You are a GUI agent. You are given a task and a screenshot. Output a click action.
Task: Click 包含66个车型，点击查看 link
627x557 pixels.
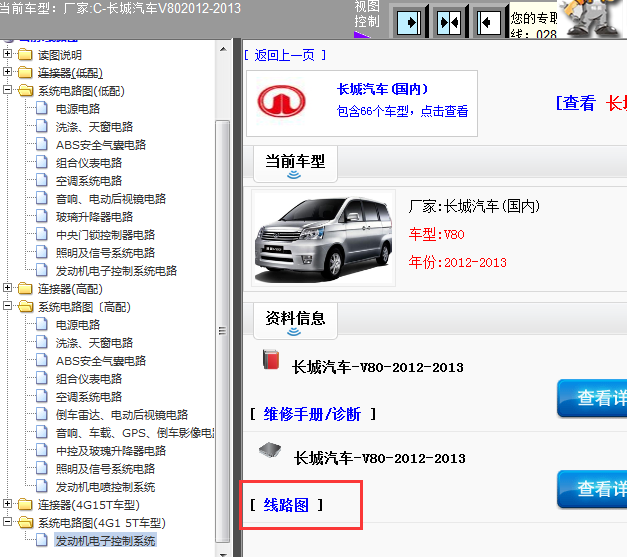(x=402, y=111)
